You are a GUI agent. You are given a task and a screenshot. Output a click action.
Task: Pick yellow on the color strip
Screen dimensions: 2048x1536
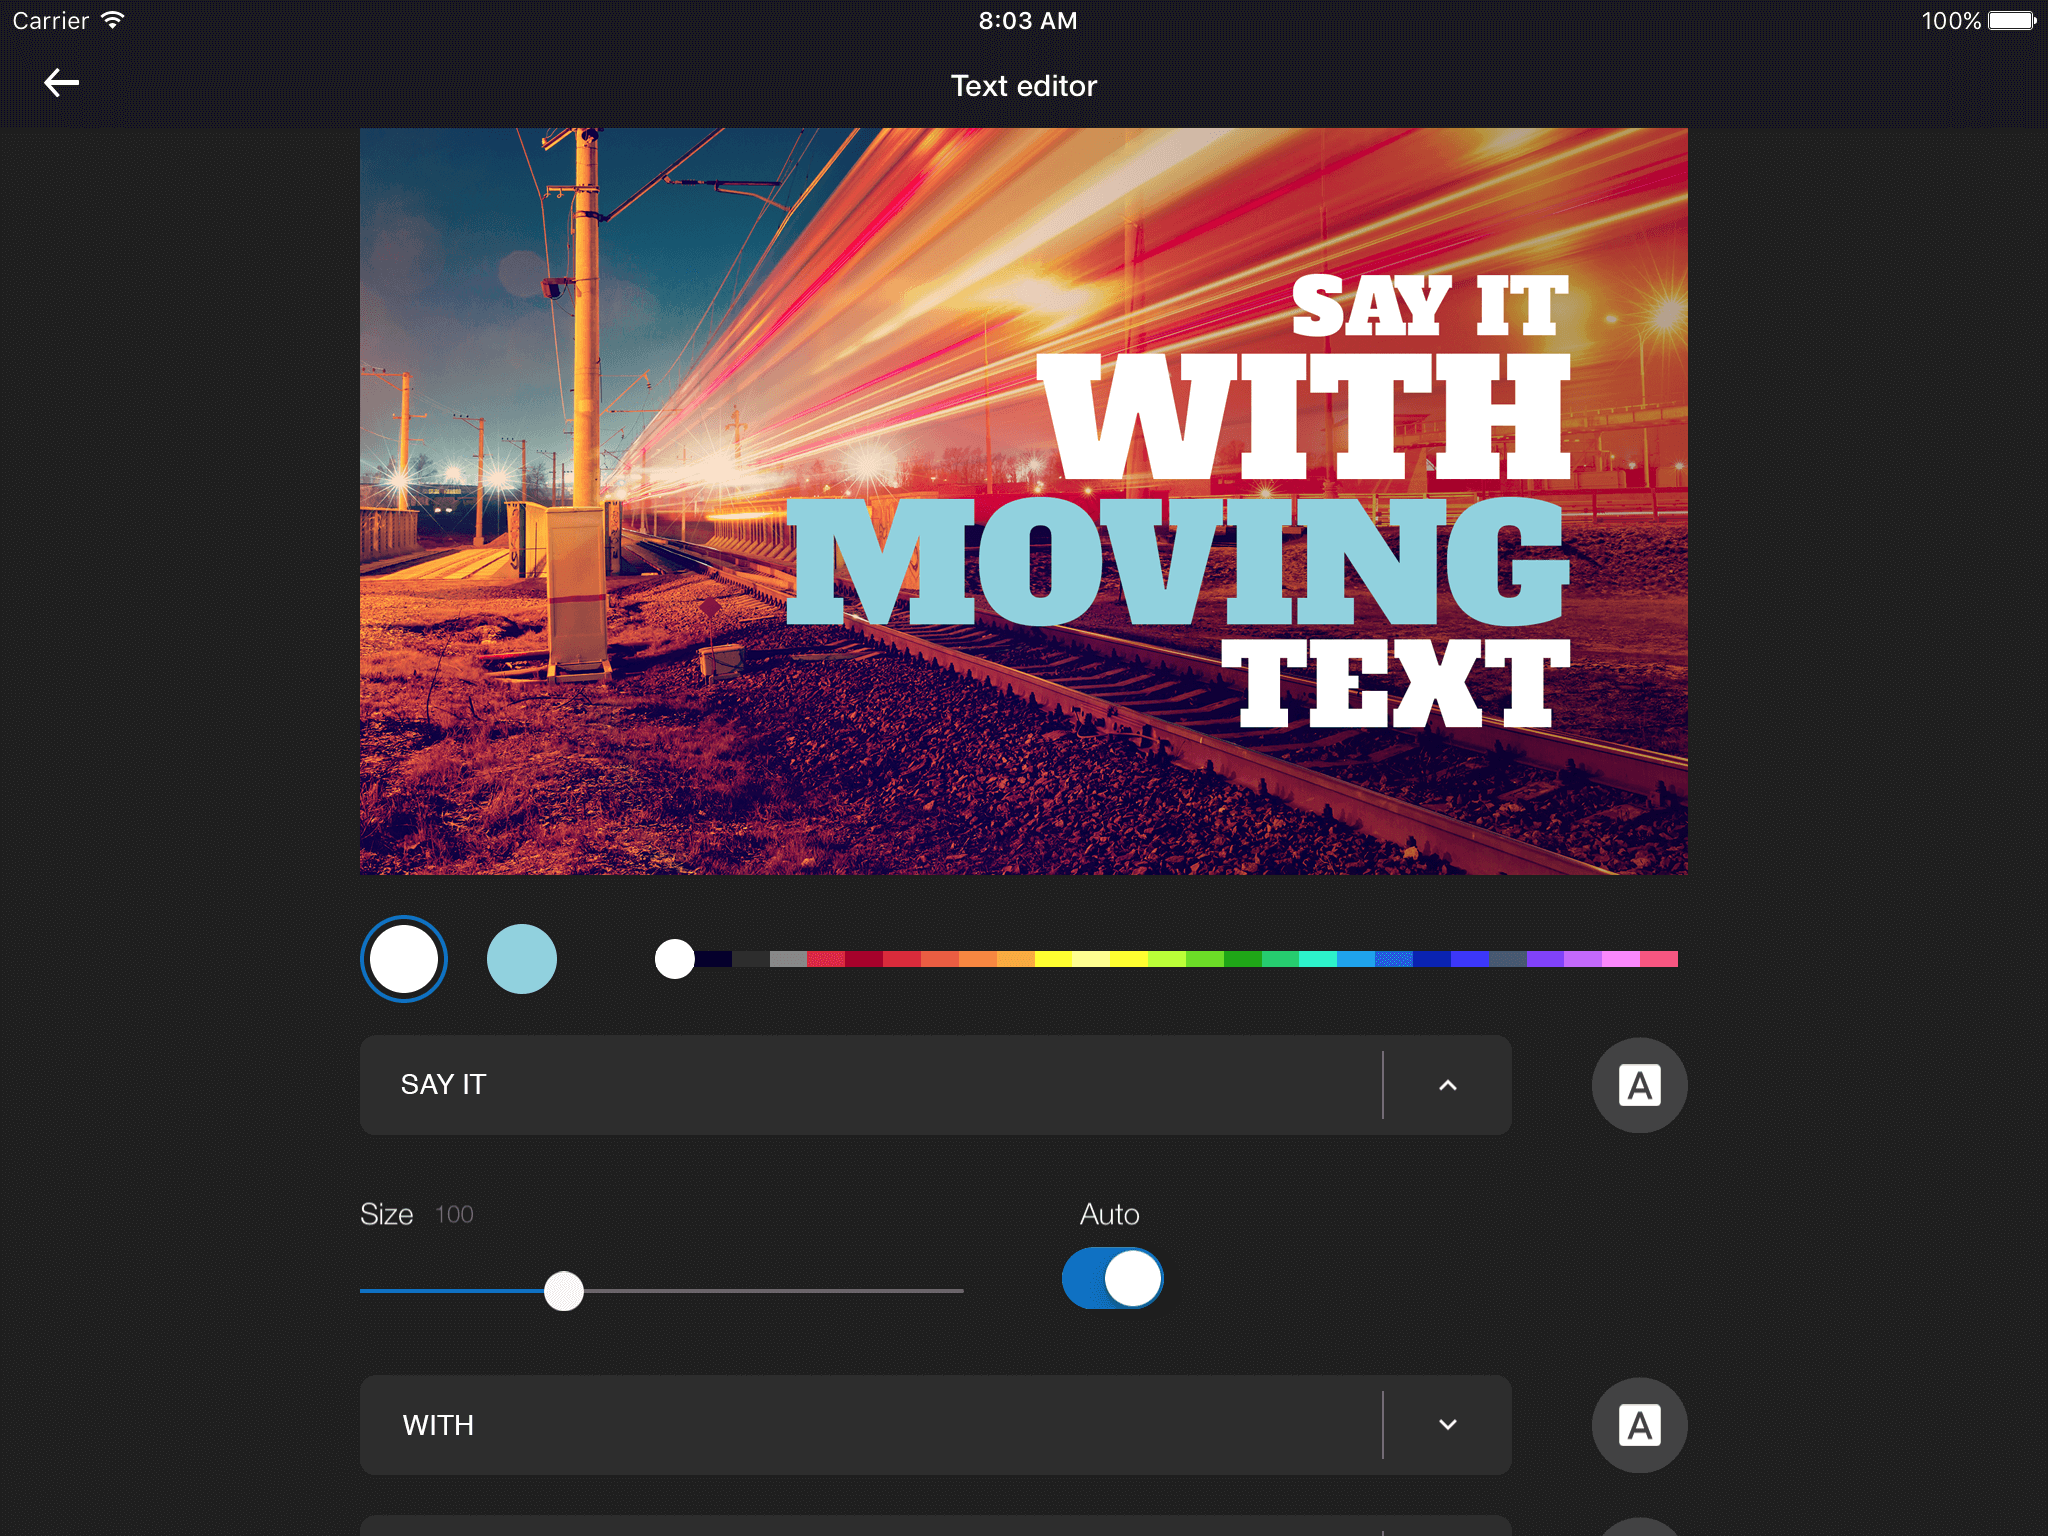point(1054,959)
